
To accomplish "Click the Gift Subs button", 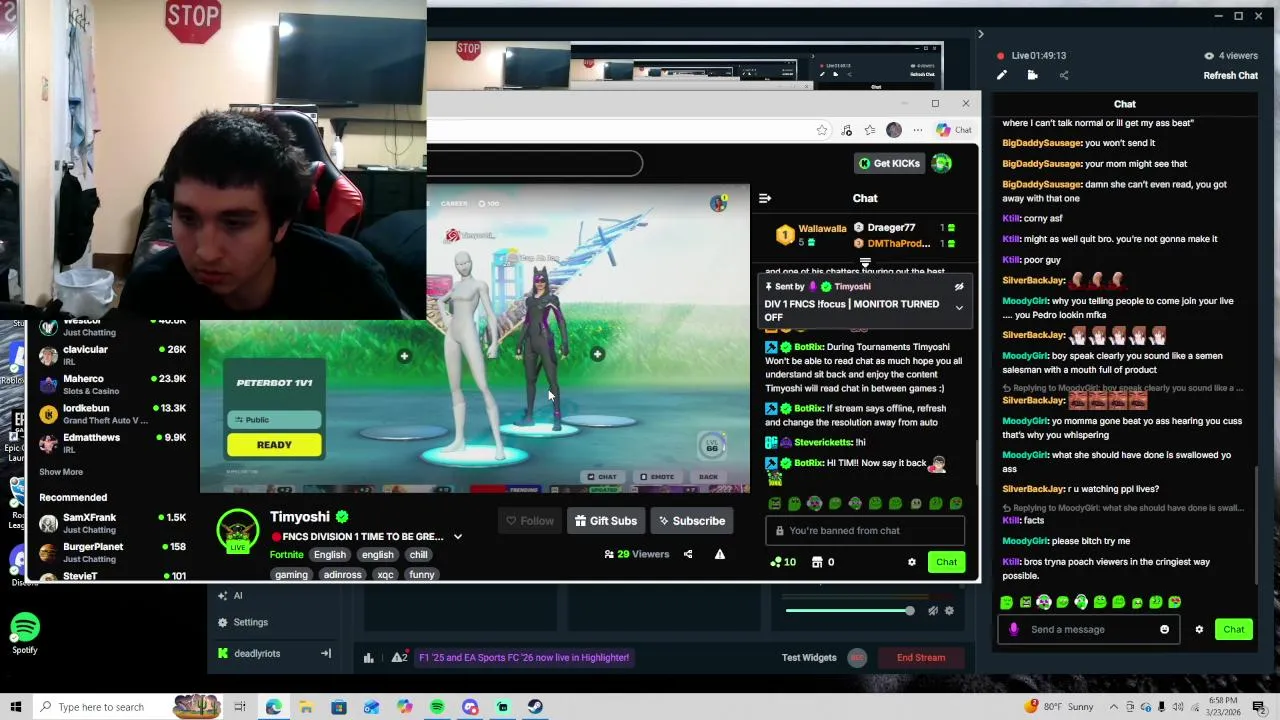I will tap(606, 521).
